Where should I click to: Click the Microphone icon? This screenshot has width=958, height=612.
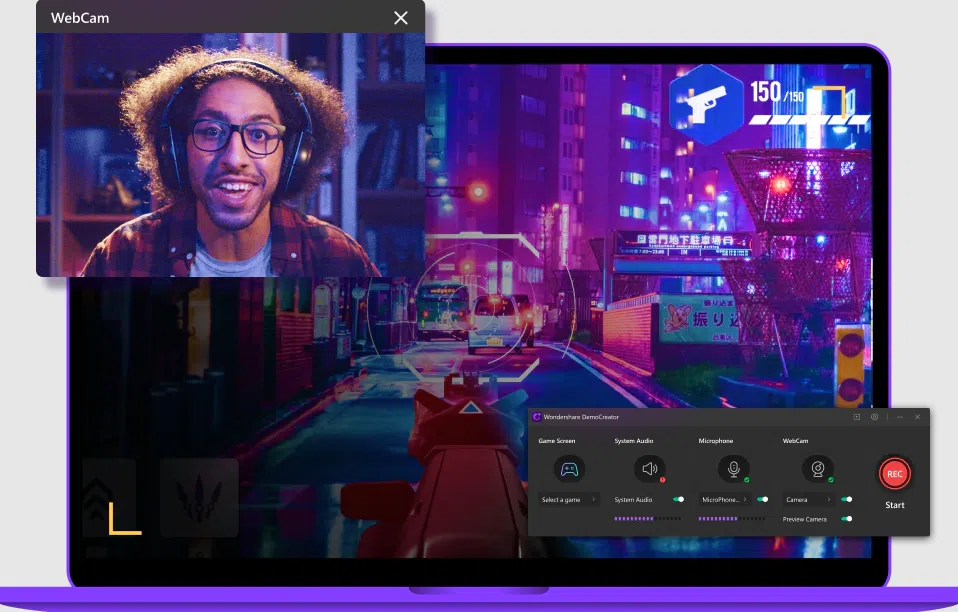coord(733,469)
